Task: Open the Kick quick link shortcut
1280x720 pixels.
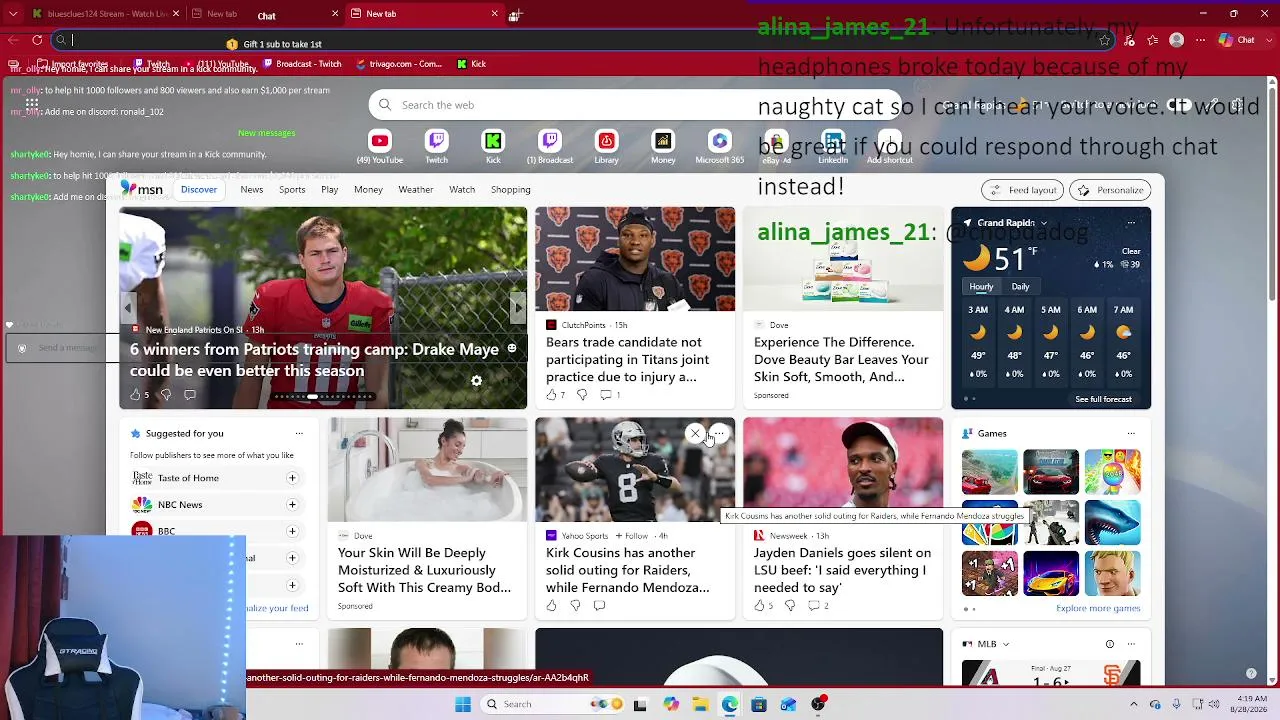Action: 493,146
